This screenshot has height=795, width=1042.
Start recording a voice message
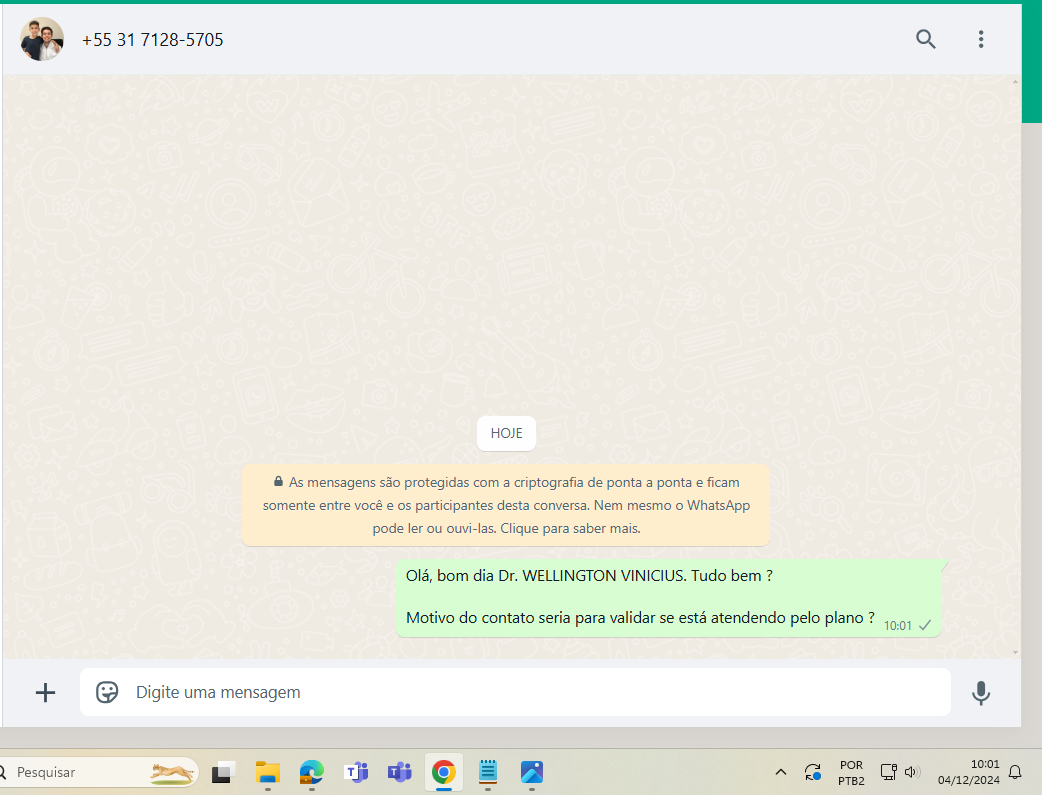981,693
